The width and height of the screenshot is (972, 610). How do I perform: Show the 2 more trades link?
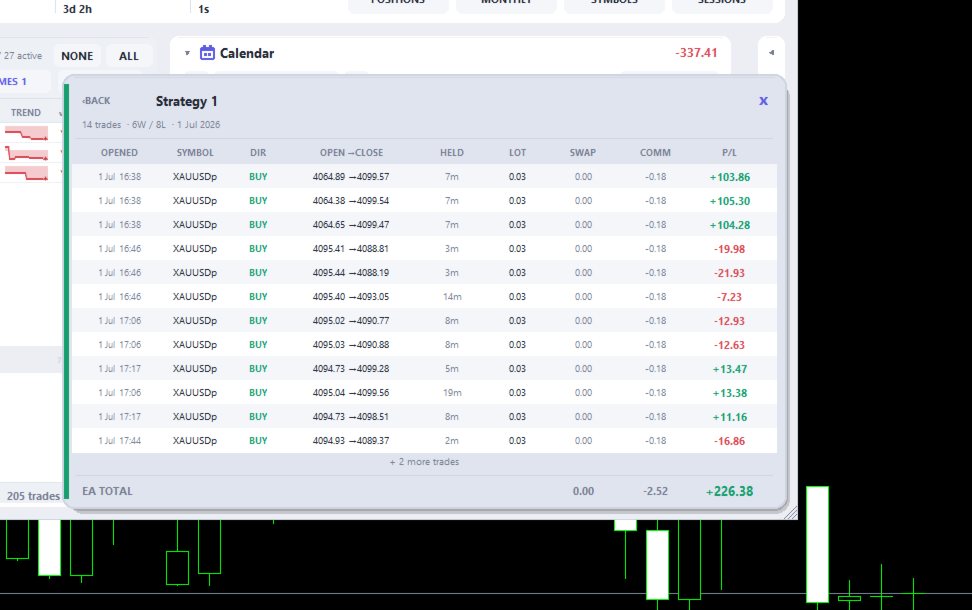[424, 462]
